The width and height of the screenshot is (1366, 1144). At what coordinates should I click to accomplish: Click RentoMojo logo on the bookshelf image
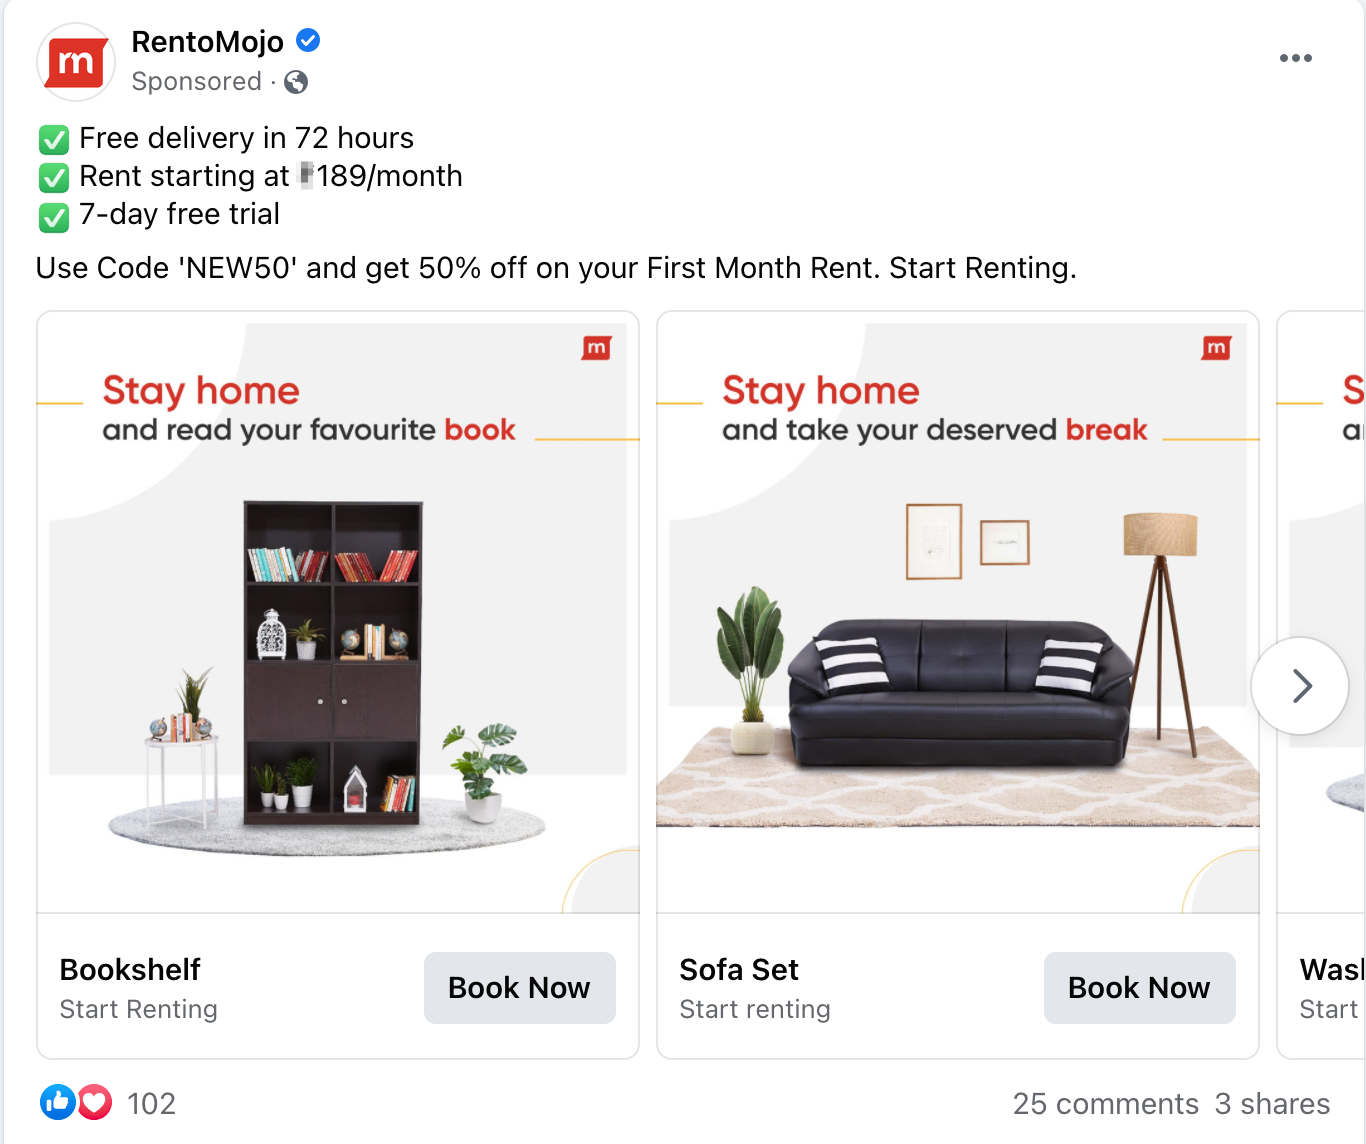[x=596, y=348]
